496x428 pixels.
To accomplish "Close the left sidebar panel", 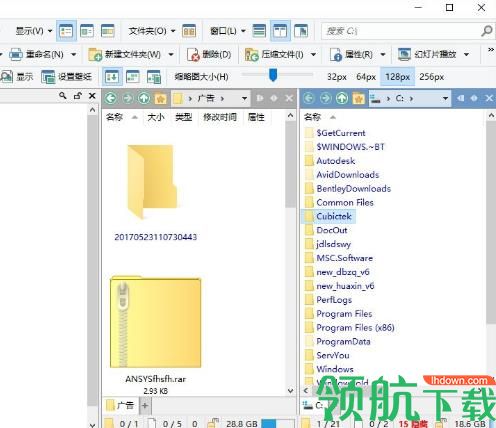I will pos(92,96).
